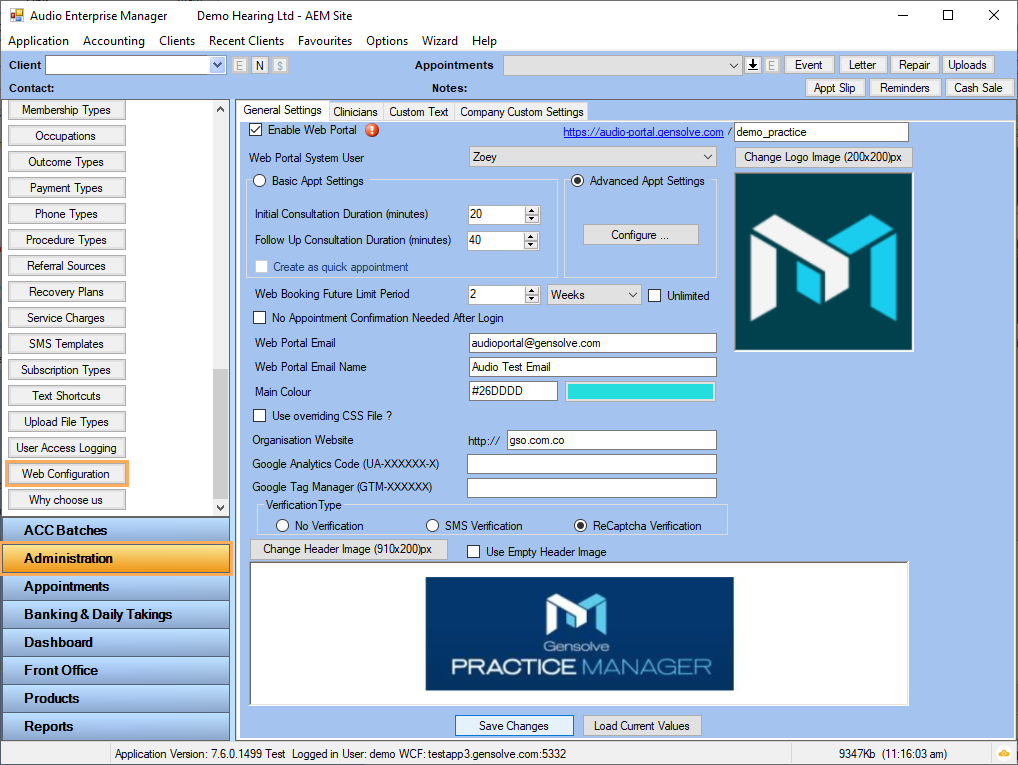Open the Weeks period dropdown
Screen dimensions: 1018x765
coord(631,294)
